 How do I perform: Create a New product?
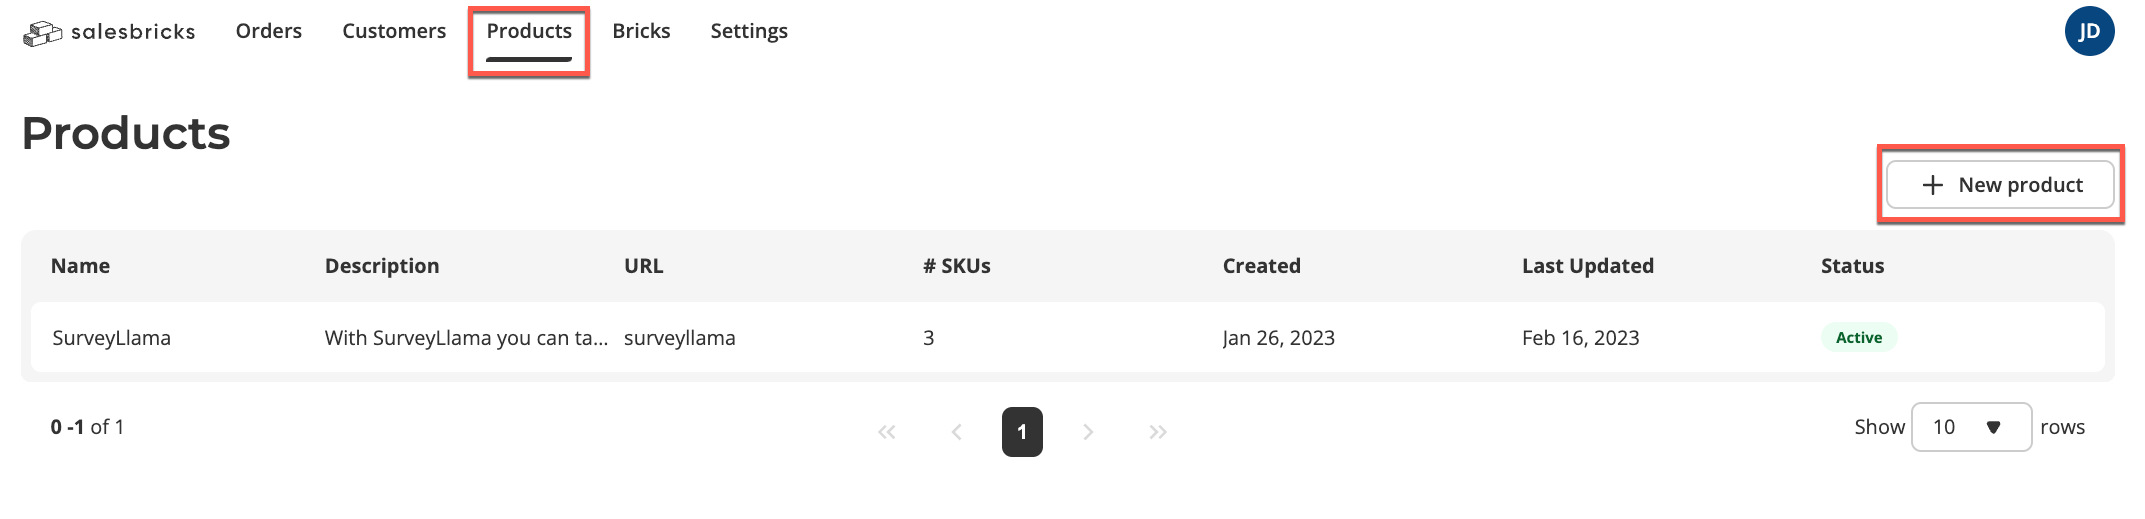pos(2000,185)
